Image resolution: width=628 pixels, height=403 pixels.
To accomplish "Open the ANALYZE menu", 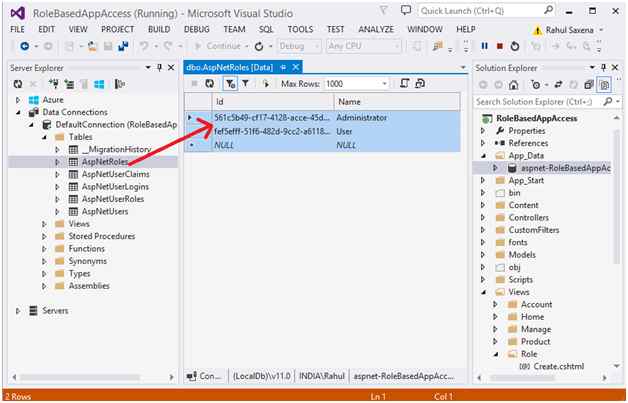I will pos(376,29).
